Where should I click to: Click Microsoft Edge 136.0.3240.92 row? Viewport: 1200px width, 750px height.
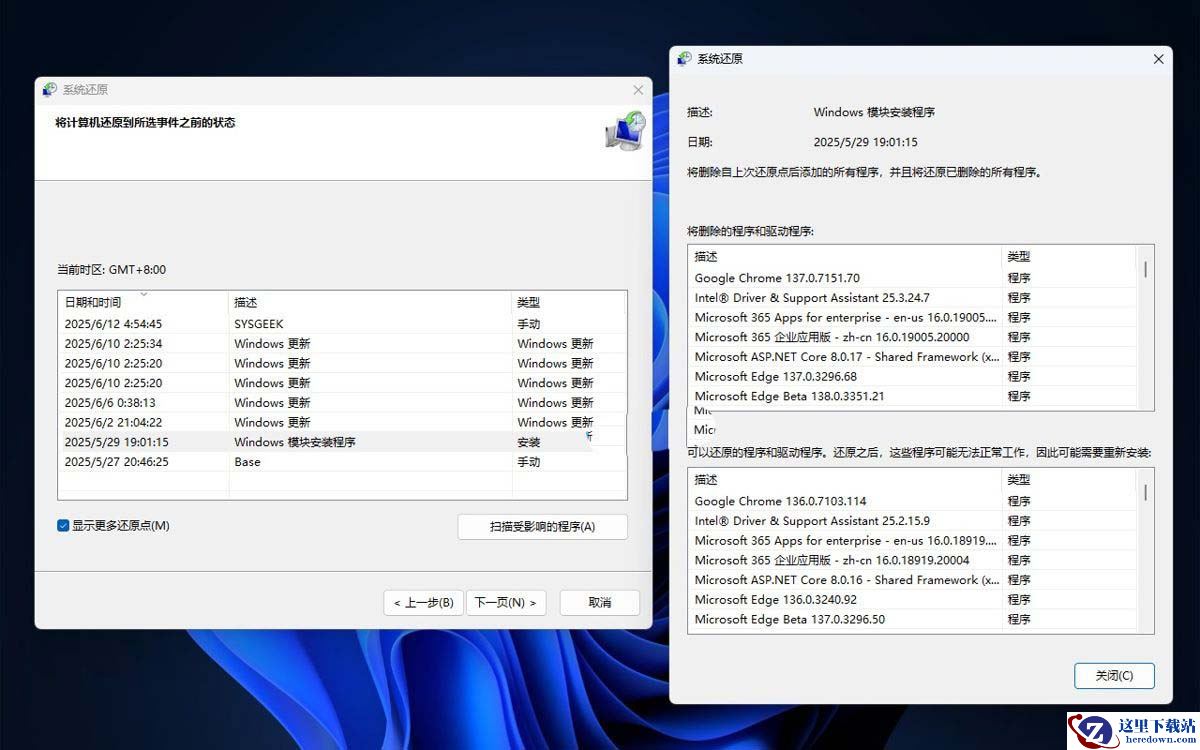912,600
